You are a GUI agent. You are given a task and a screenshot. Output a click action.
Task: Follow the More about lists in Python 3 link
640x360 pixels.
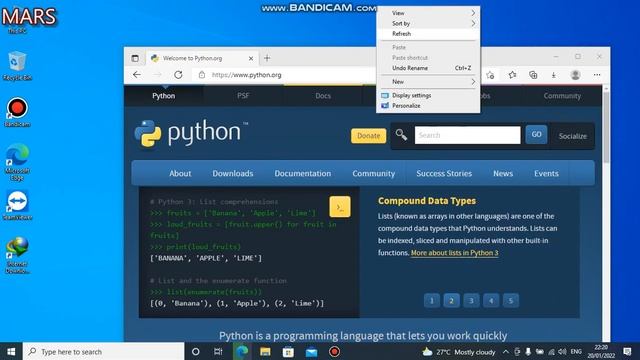[x=454, y=253]
